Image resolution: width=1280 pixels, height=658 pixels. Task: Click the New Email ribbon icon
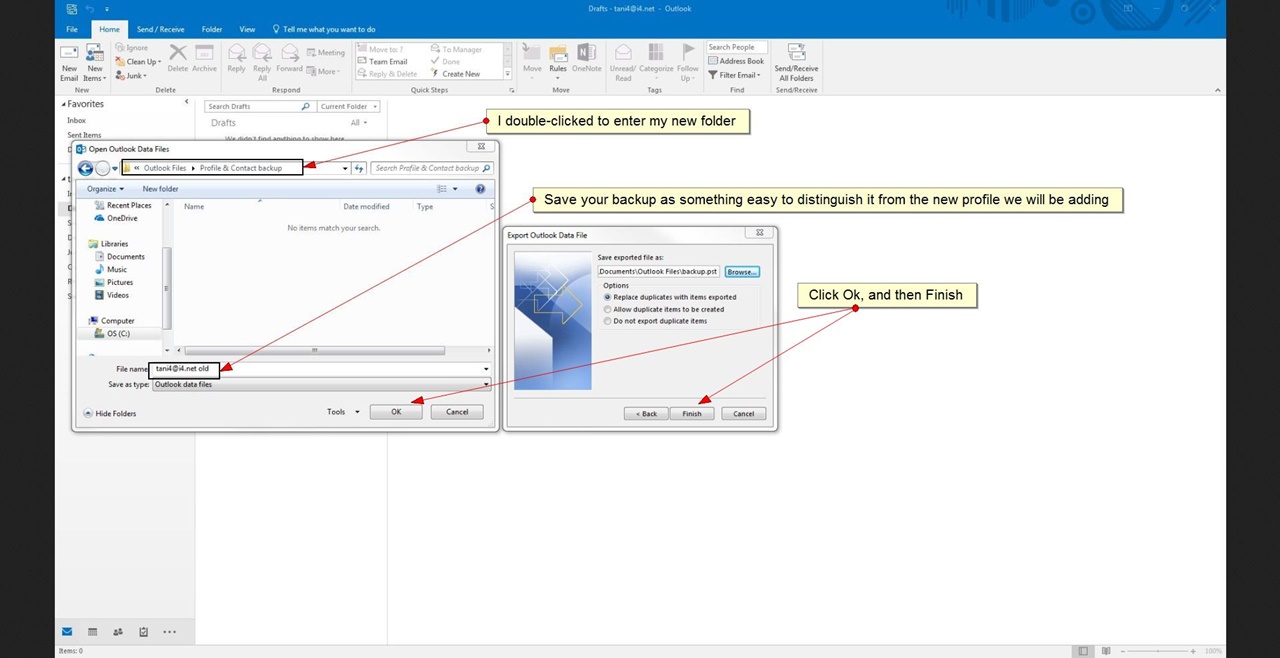click(69, 62)
